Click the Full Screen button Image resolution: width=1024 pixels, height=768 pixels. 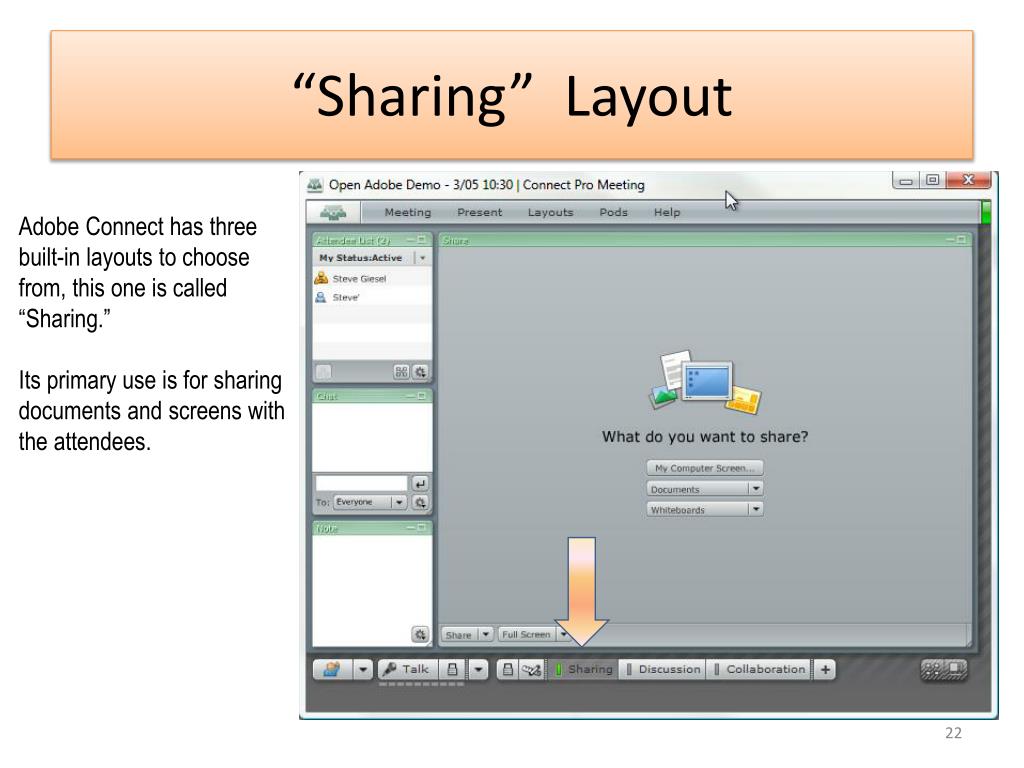click(x=526, y=634)
